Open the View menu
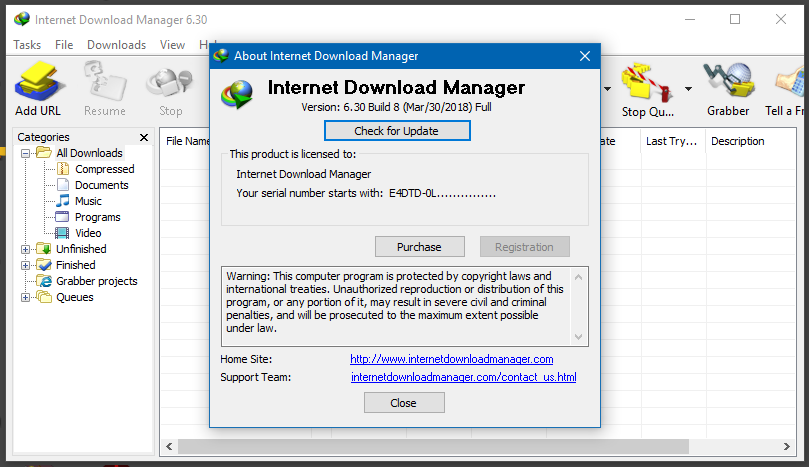The image size is (809, 467). 172,45
